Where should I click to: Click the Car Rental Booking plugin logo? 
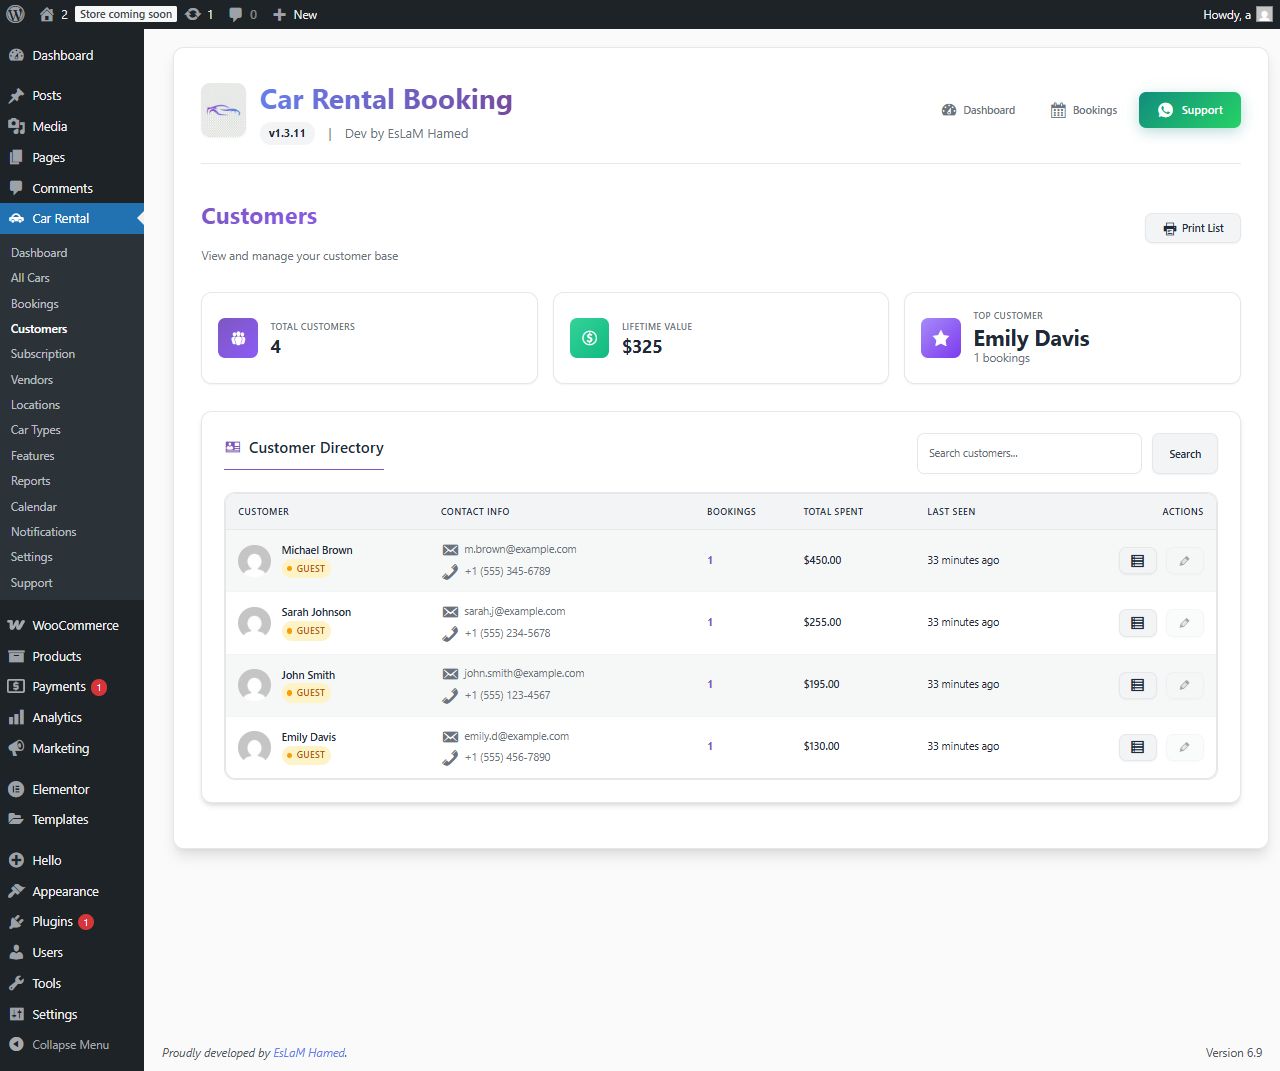tap(223, 110)
